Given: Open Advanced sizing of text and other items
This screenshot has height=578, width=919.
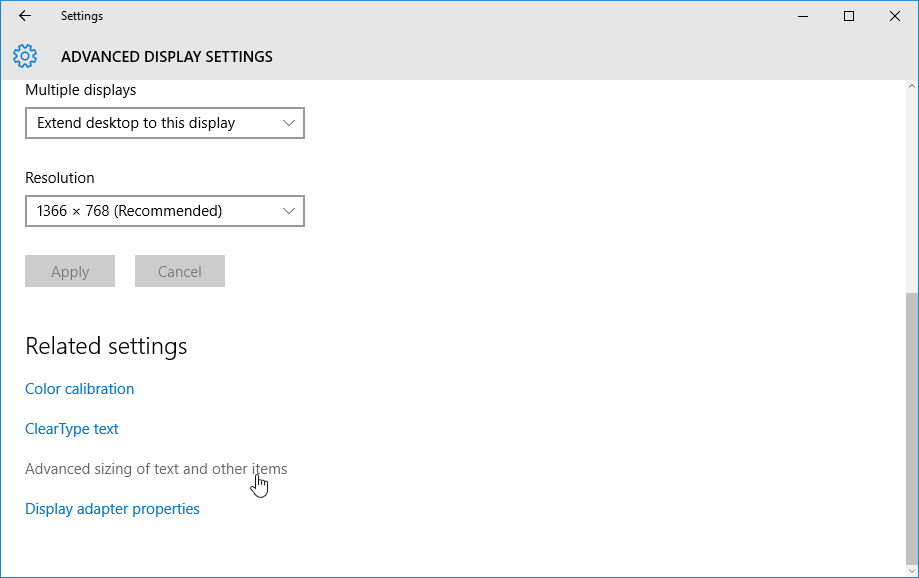Looking at the screenshot, I should point(156,469).
